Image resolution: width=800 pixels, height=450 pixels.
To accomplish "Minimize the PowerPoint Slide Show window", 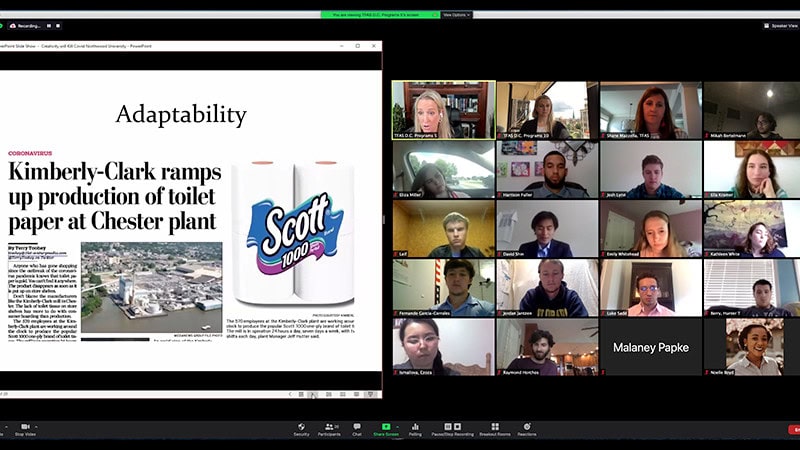I will pyautogui.click(x=341, y=46).
